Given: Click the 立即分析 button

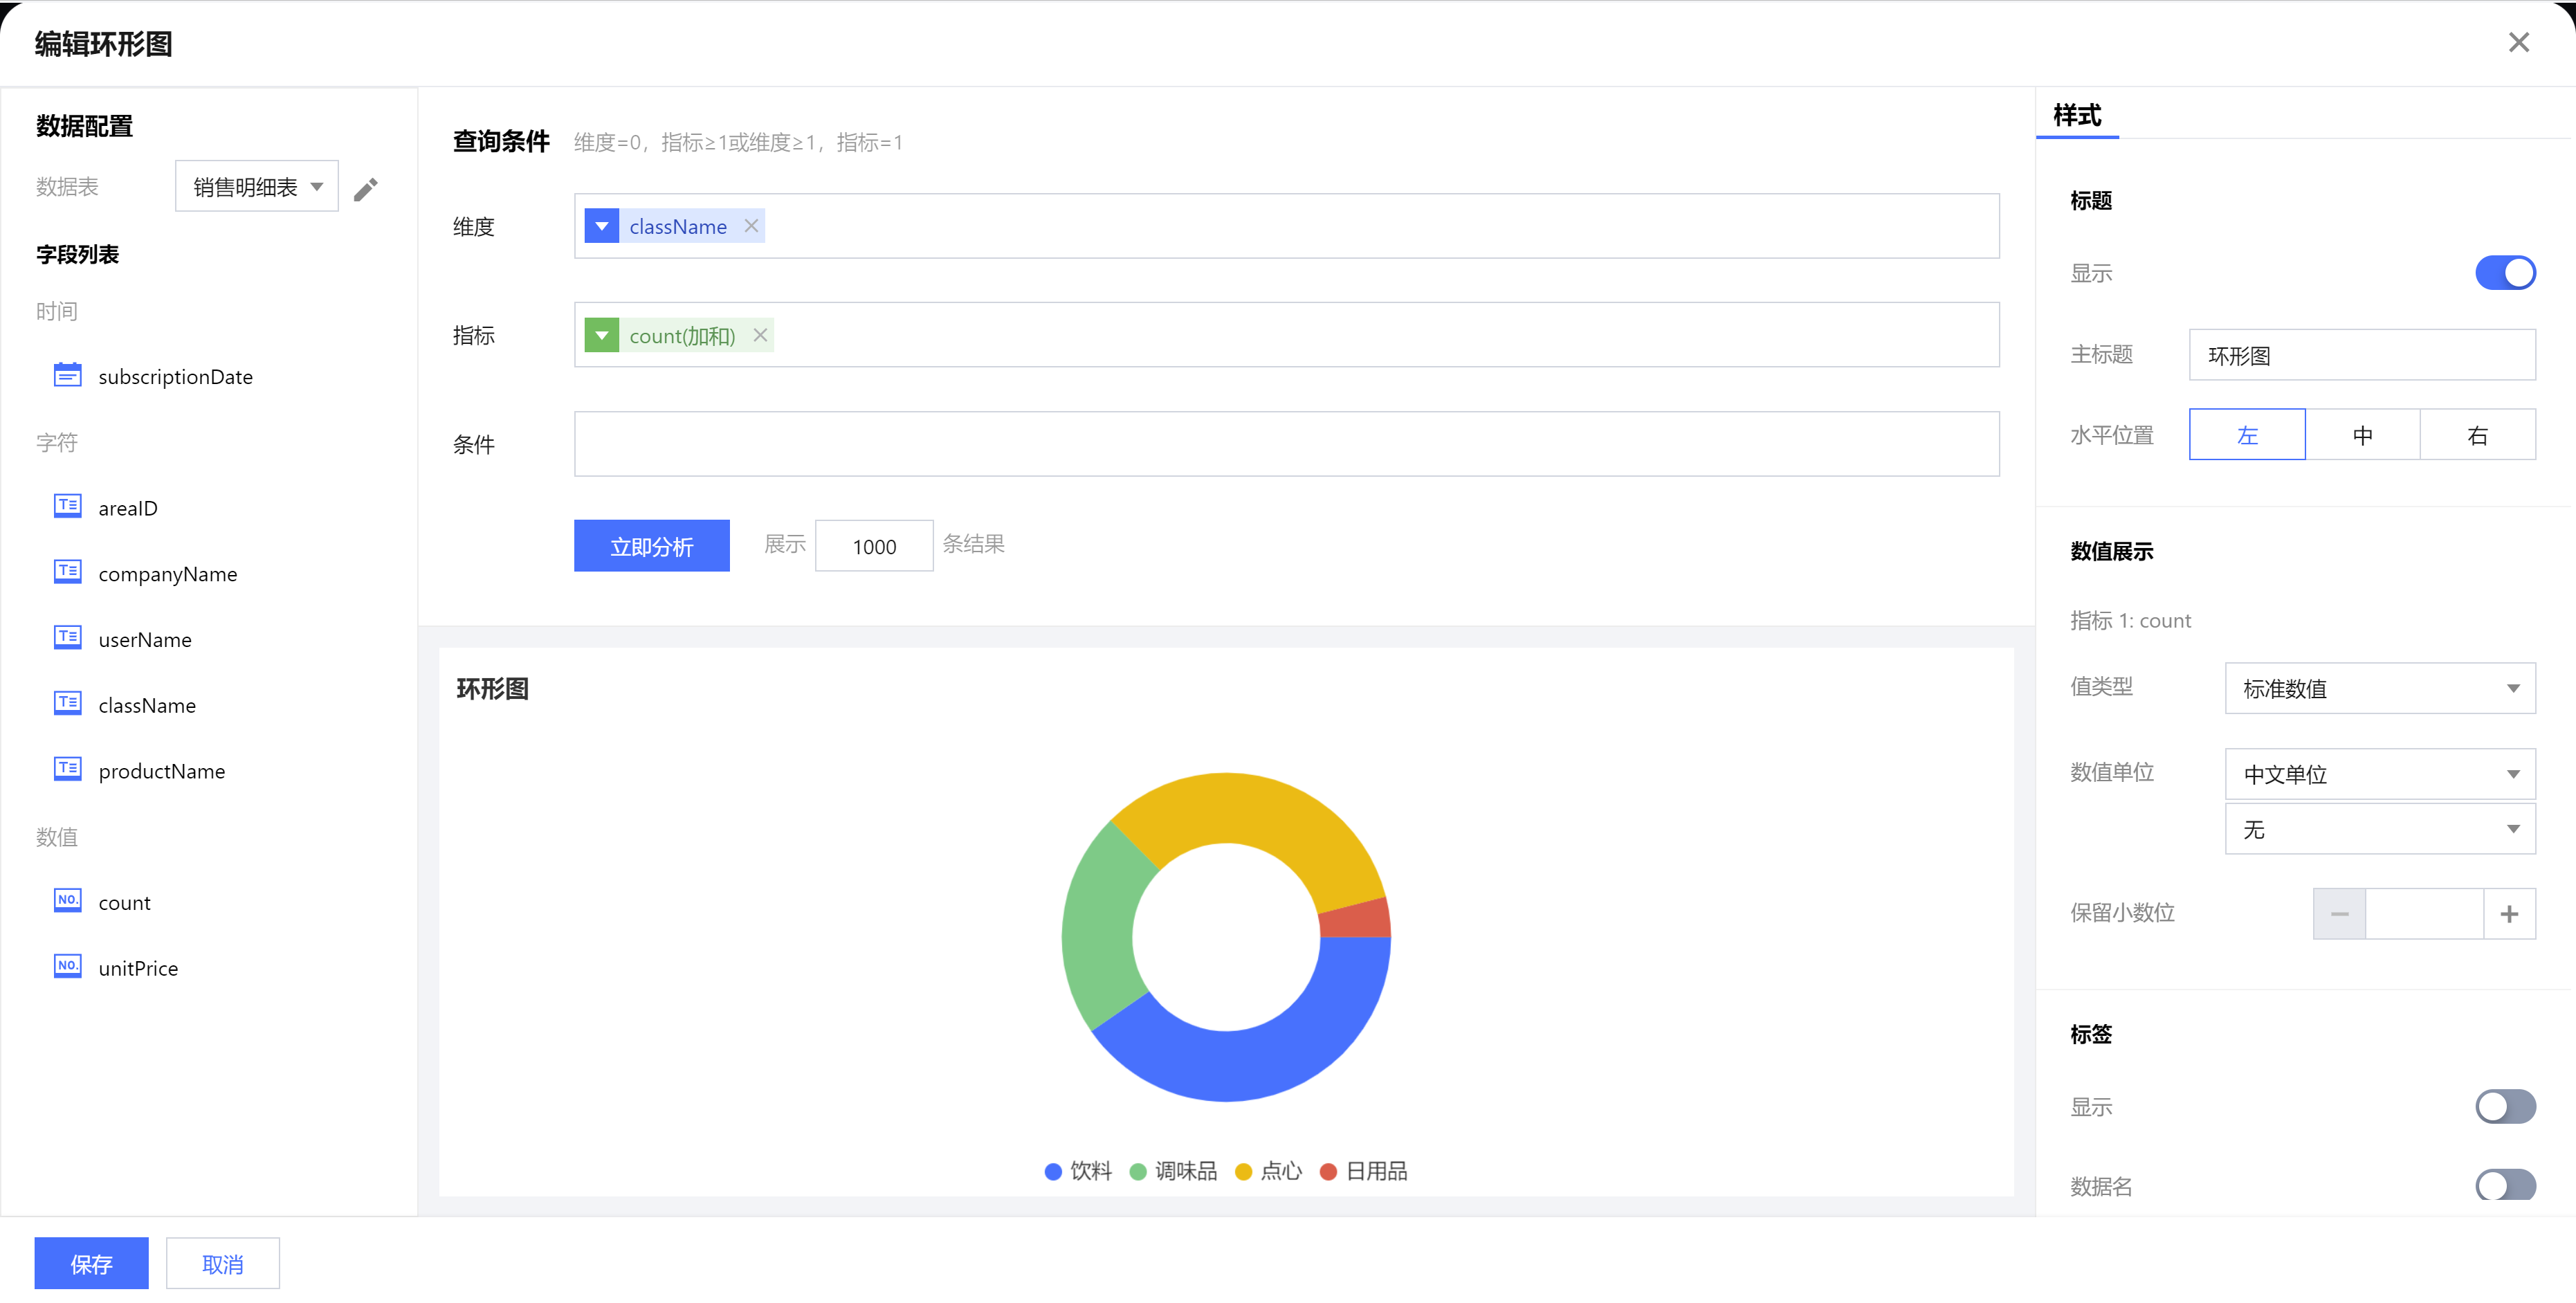Looking at the screenshot, I should click(651, 546).
